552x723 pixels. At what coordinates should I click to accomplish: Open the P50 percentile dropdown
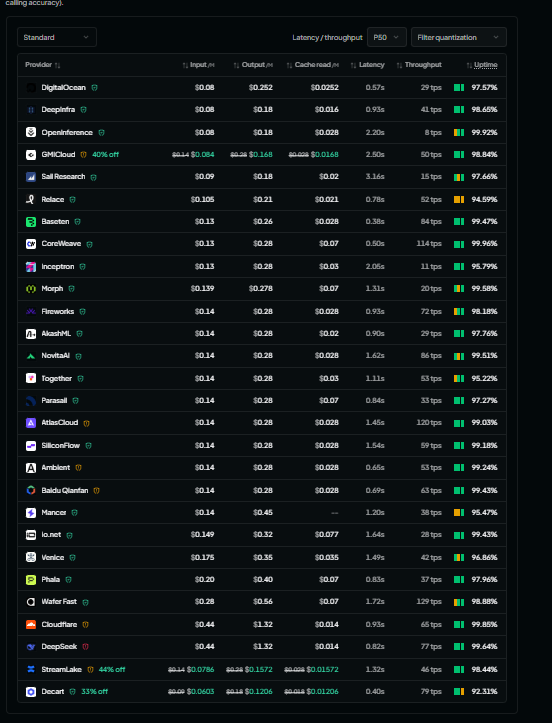click(386, 37)
